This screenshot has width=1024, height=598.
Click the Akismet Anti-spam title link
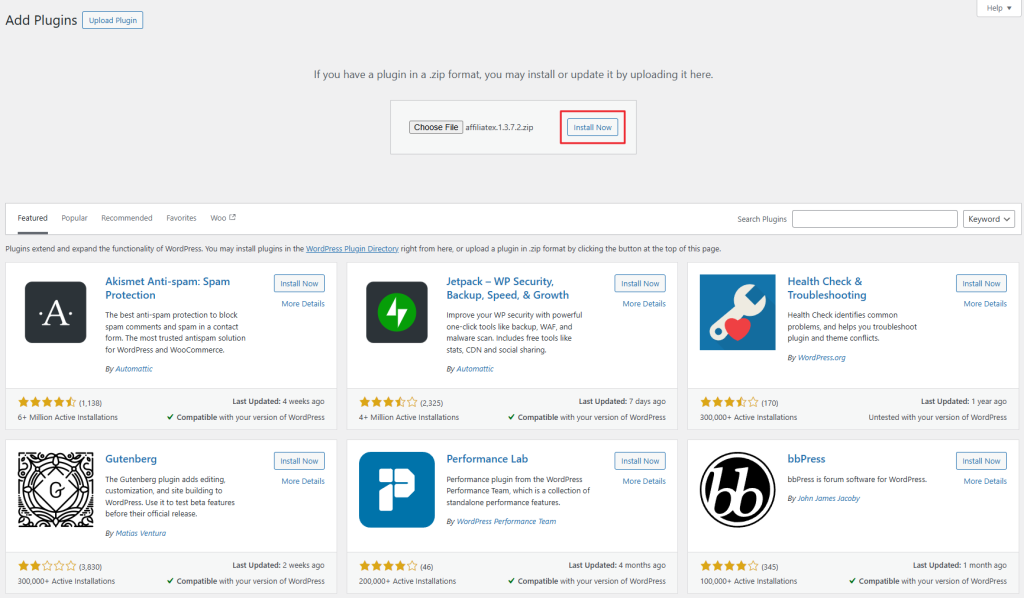(168, 288)
